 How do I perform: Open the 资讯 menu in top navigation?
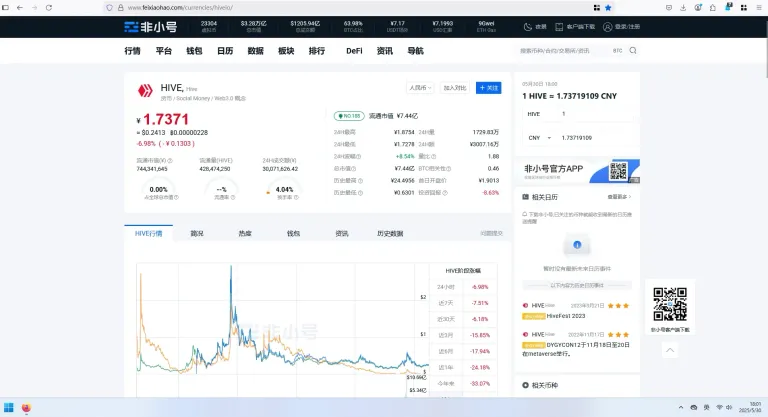(x=384, y=51)
